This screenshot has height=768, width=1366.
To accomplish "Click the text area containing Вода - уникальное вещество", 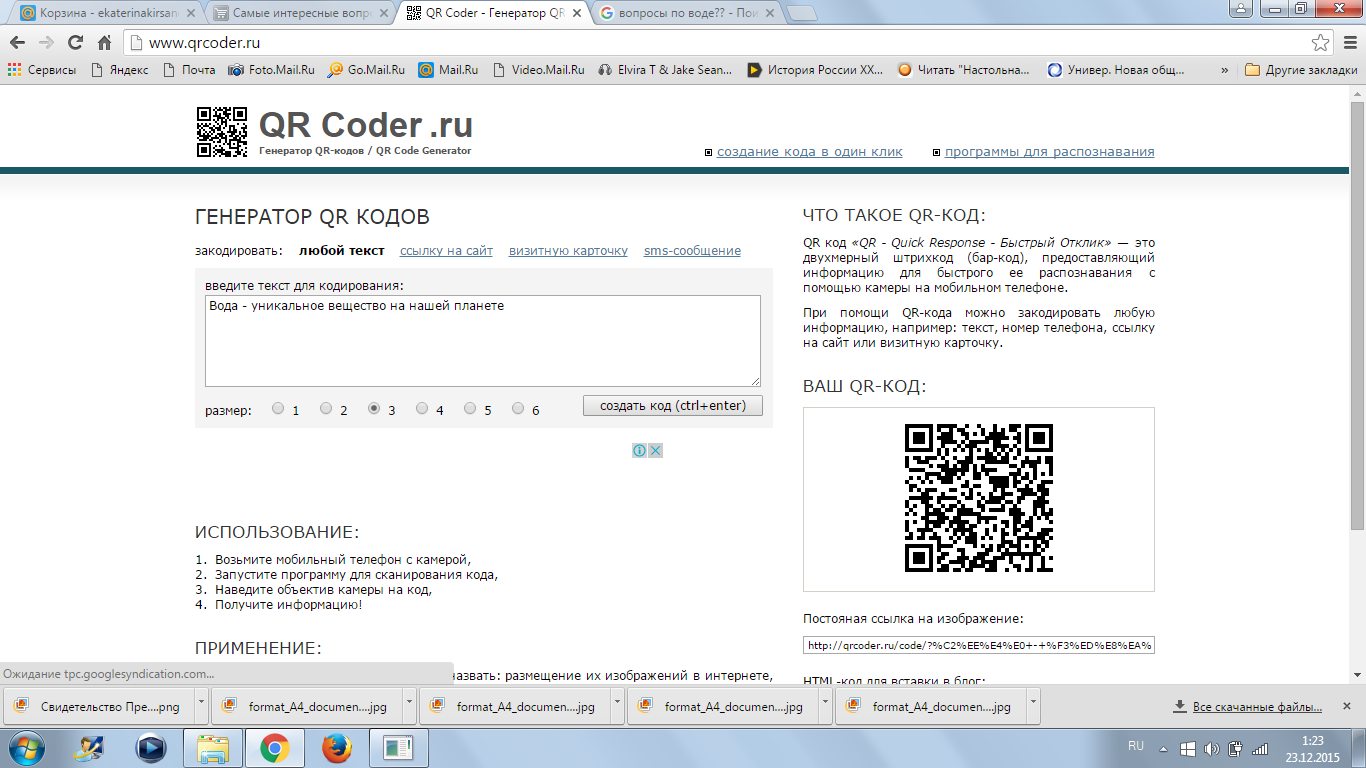I will click(x=483, y=341).
